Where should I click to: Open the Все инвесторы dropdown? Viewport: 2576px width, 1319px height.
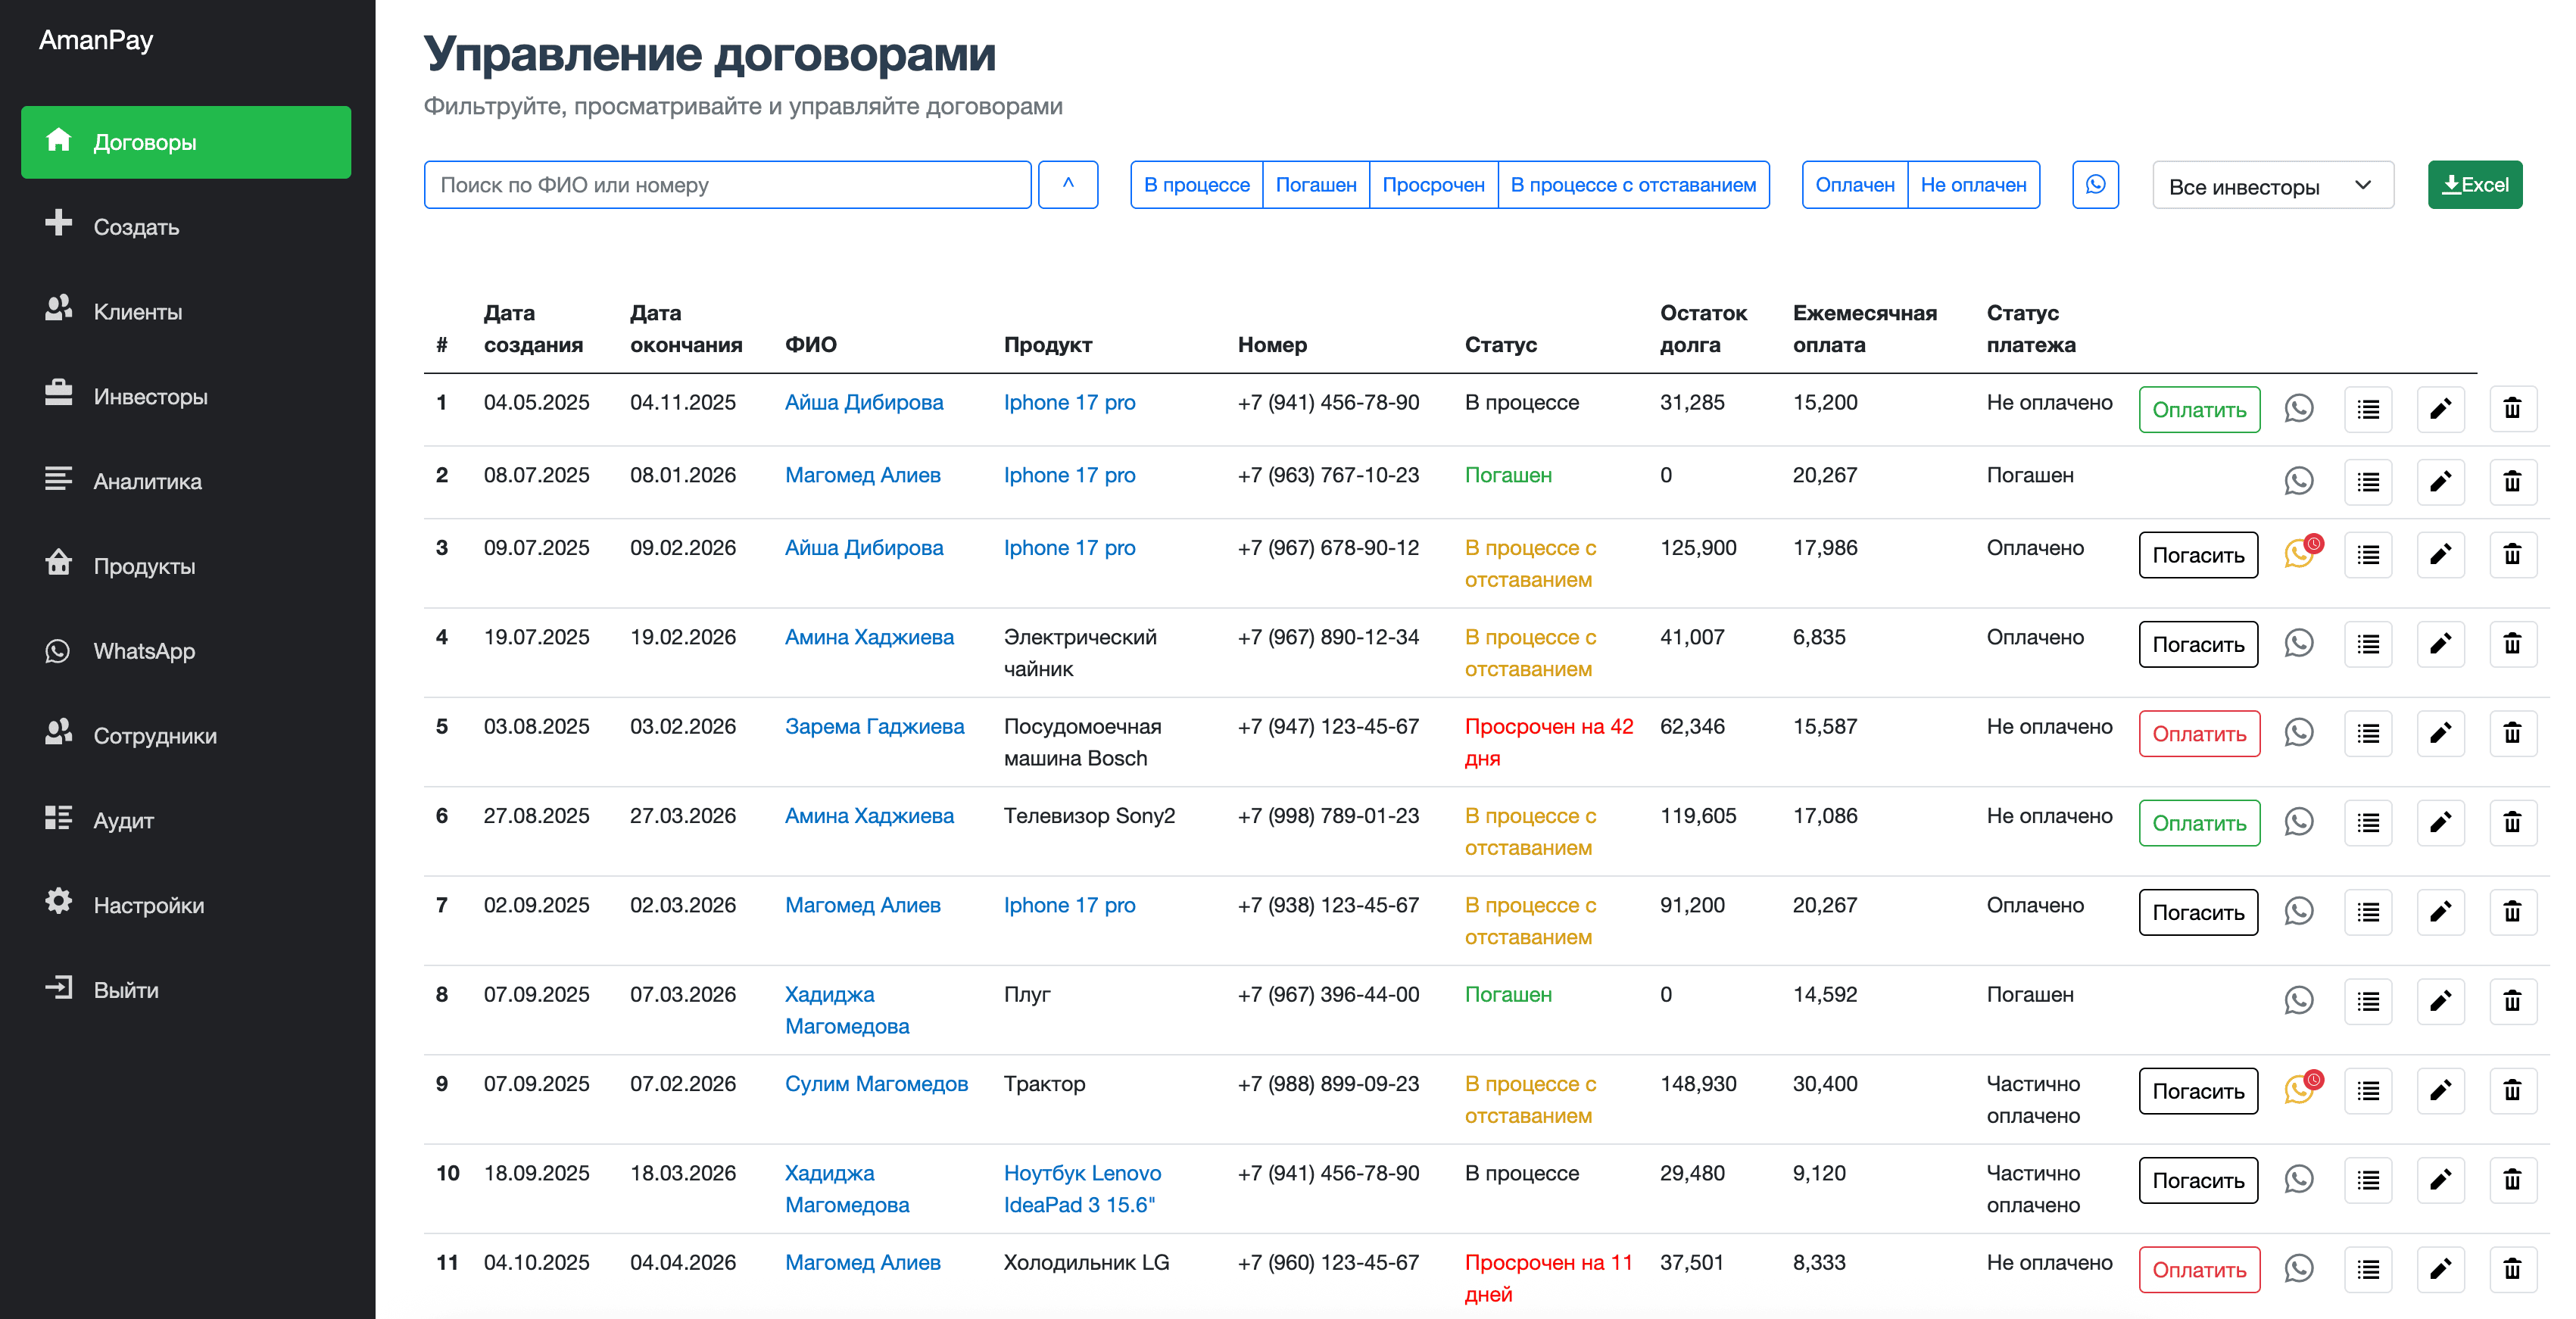pyautogui.click(x=2271, y=184)
